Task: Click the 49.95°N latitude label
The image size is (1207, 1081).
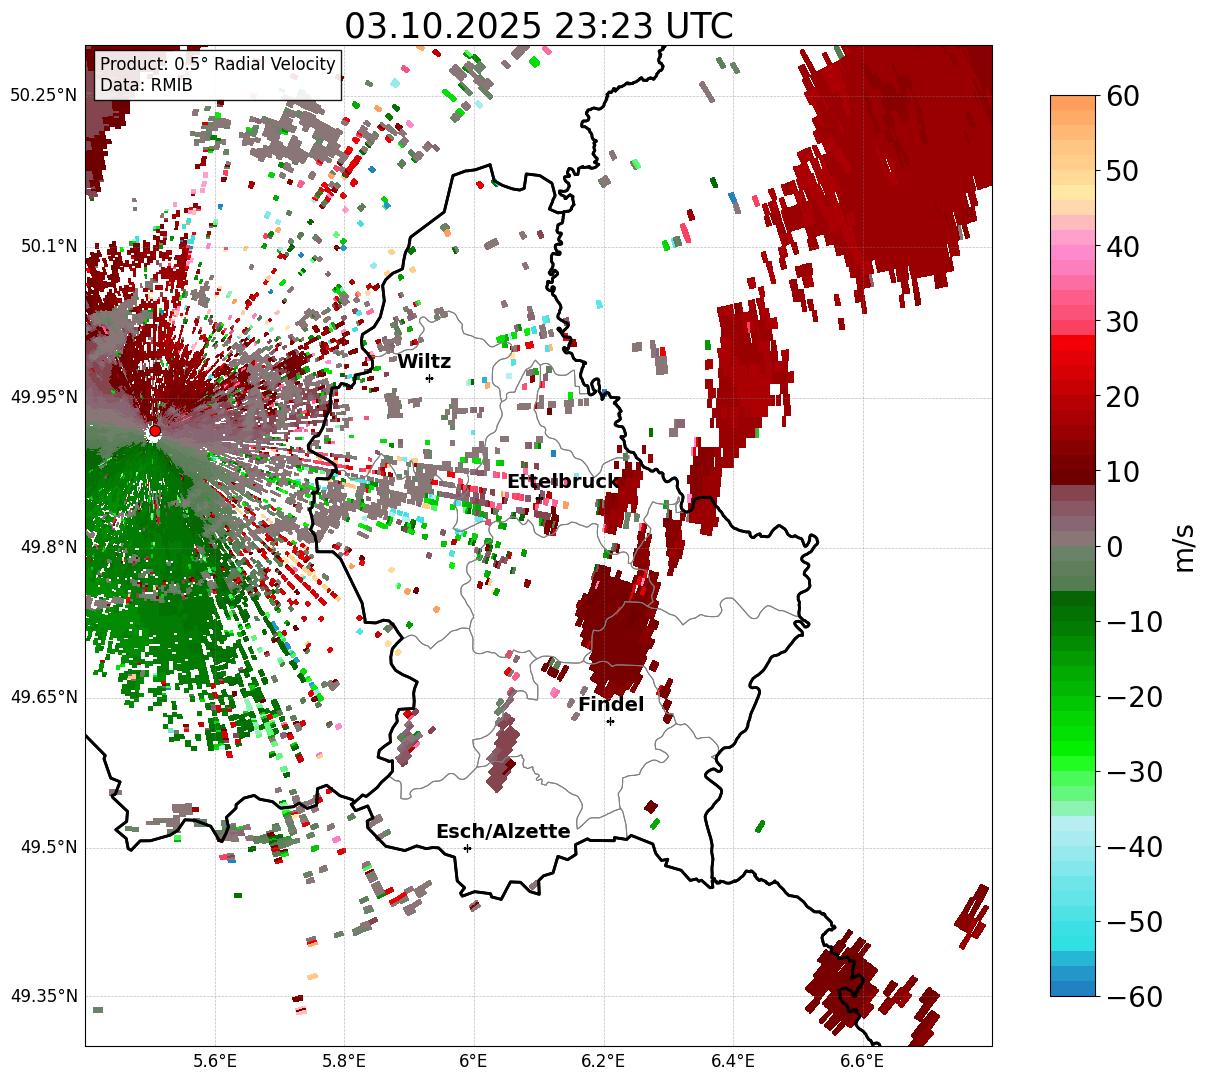Action: (x=43, y=397)
